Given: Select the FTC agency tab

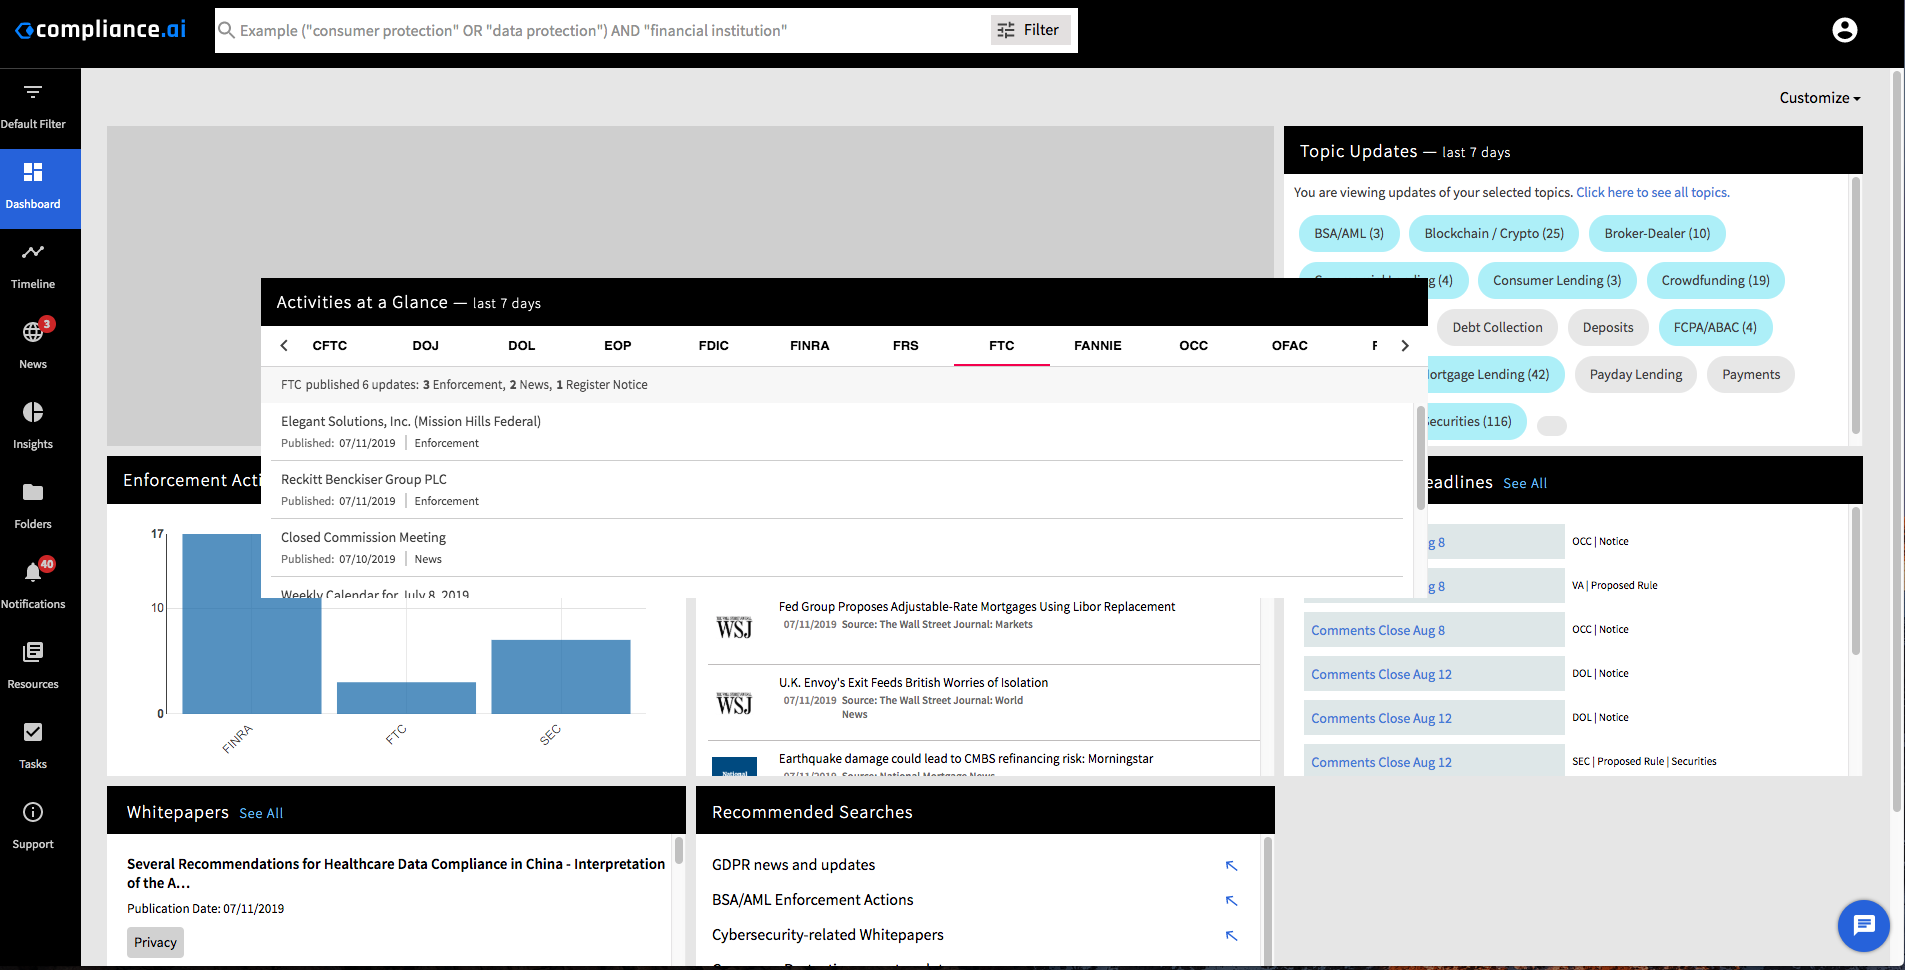Looking at the screenshot, I should [1002, 345].
